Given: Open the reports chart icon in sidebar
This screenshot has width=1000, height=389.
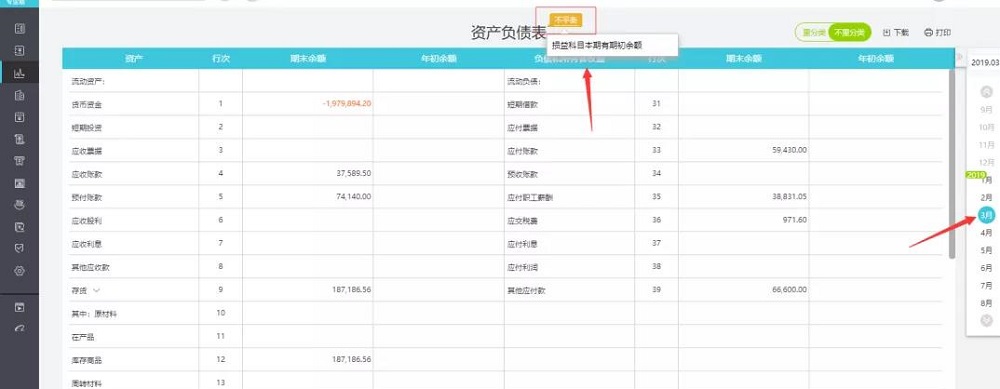Looking at the screenshot, I should pyautogui.click(x=19, y=73).
